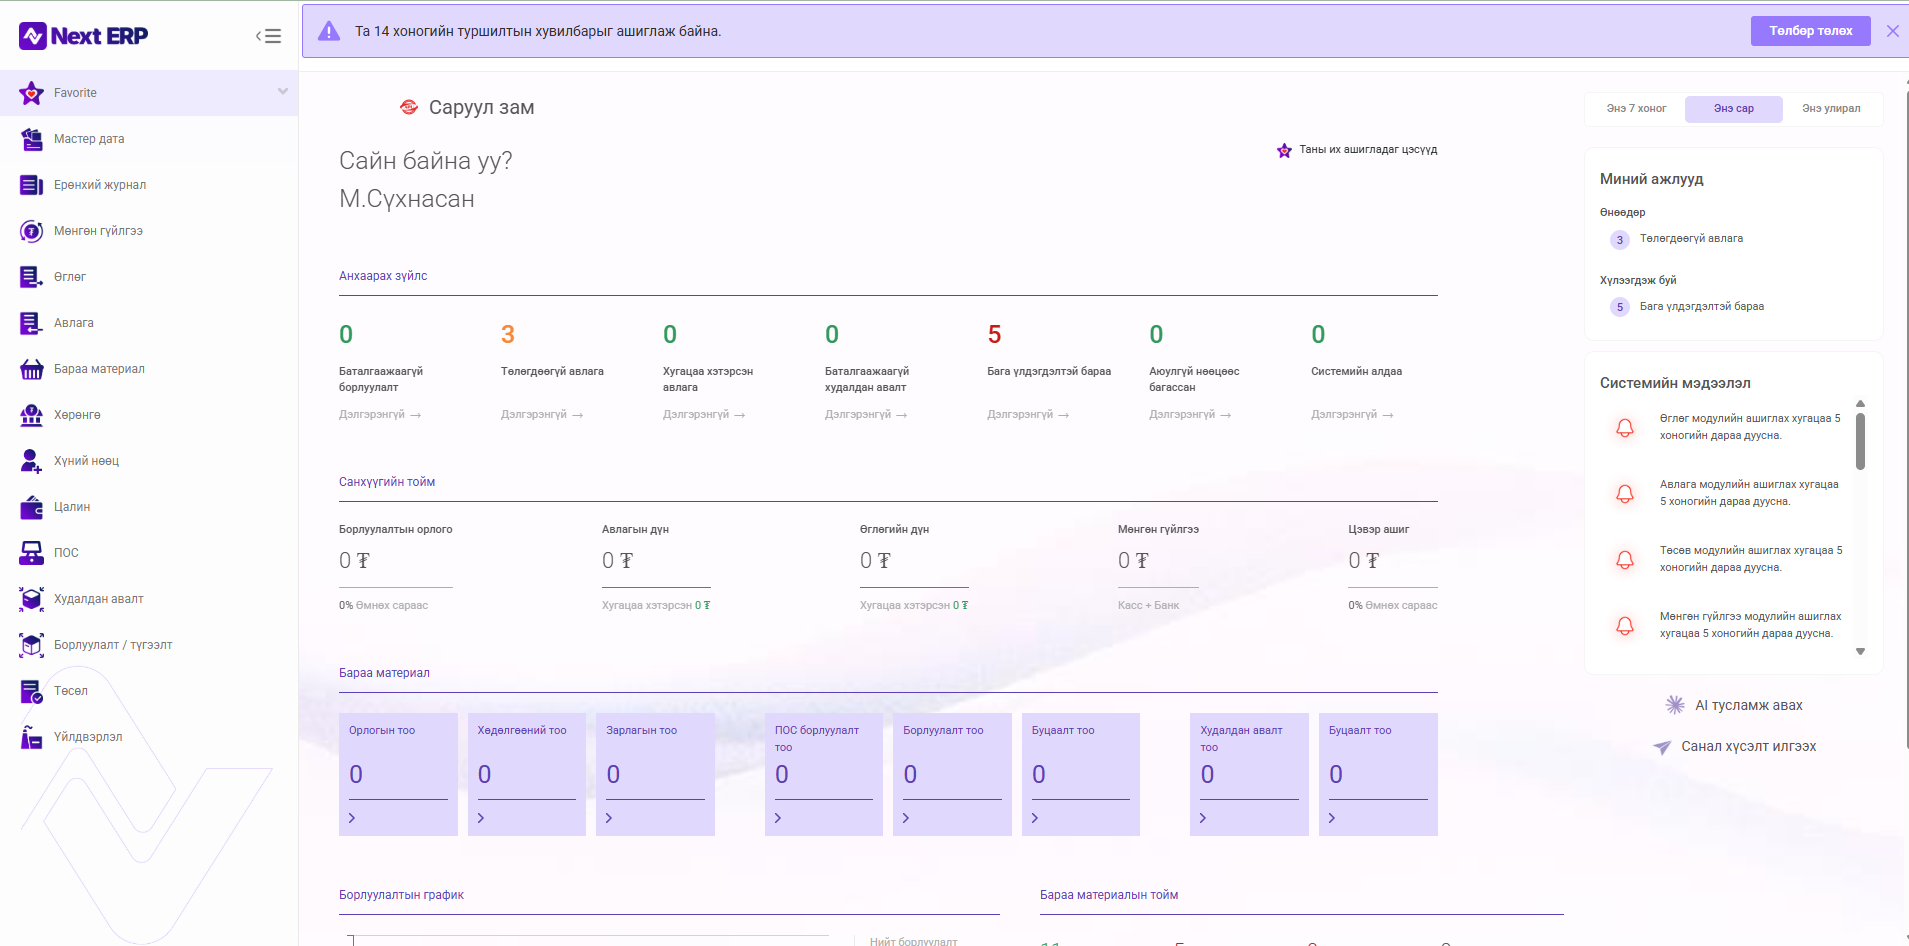Image resolution: width=1909 pixels, height=946 pixels.
Task: Switch to the Энэ 7 хоног tab
Action: point(1636,109)
